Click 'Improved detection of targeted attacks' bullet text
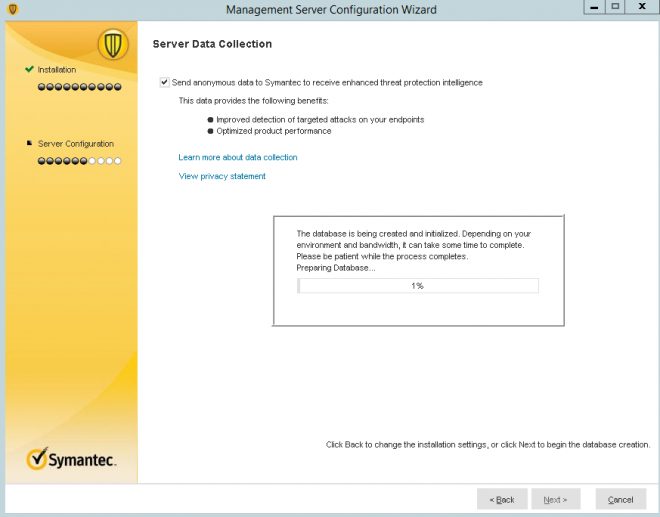 pyautogui.click(x=320, y=120)
